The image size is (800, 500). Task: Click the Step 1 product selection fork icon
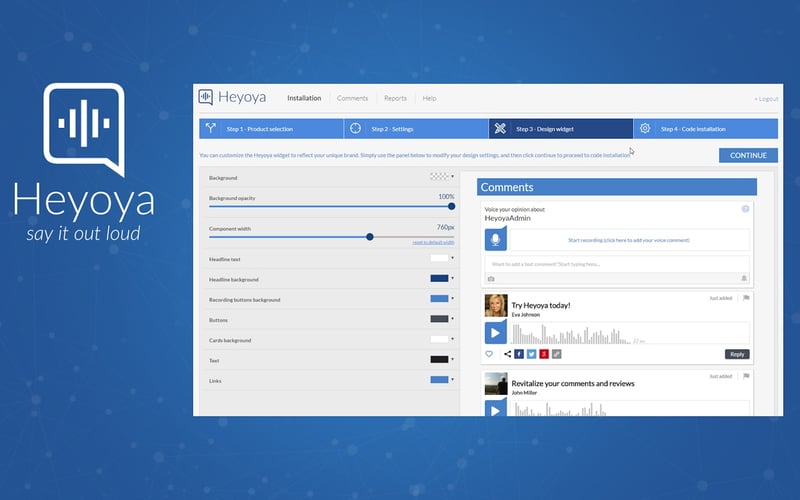[x=210, y=129]
